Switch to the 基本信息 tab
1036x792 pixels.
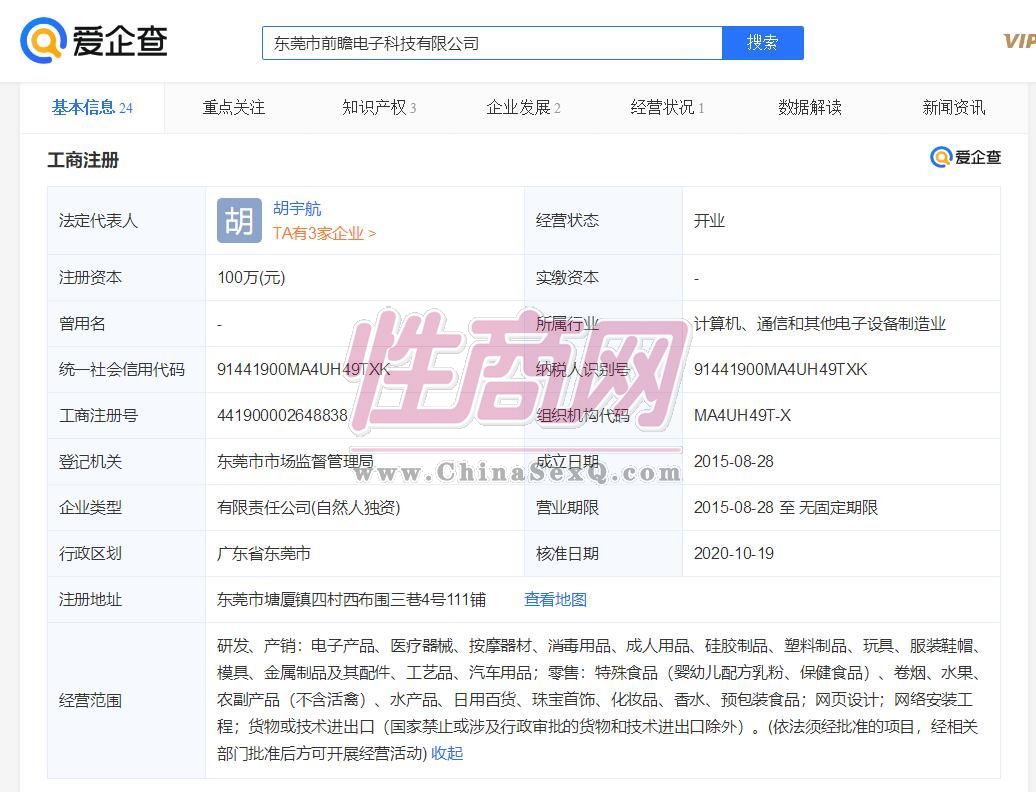click(x=92, y=107)
